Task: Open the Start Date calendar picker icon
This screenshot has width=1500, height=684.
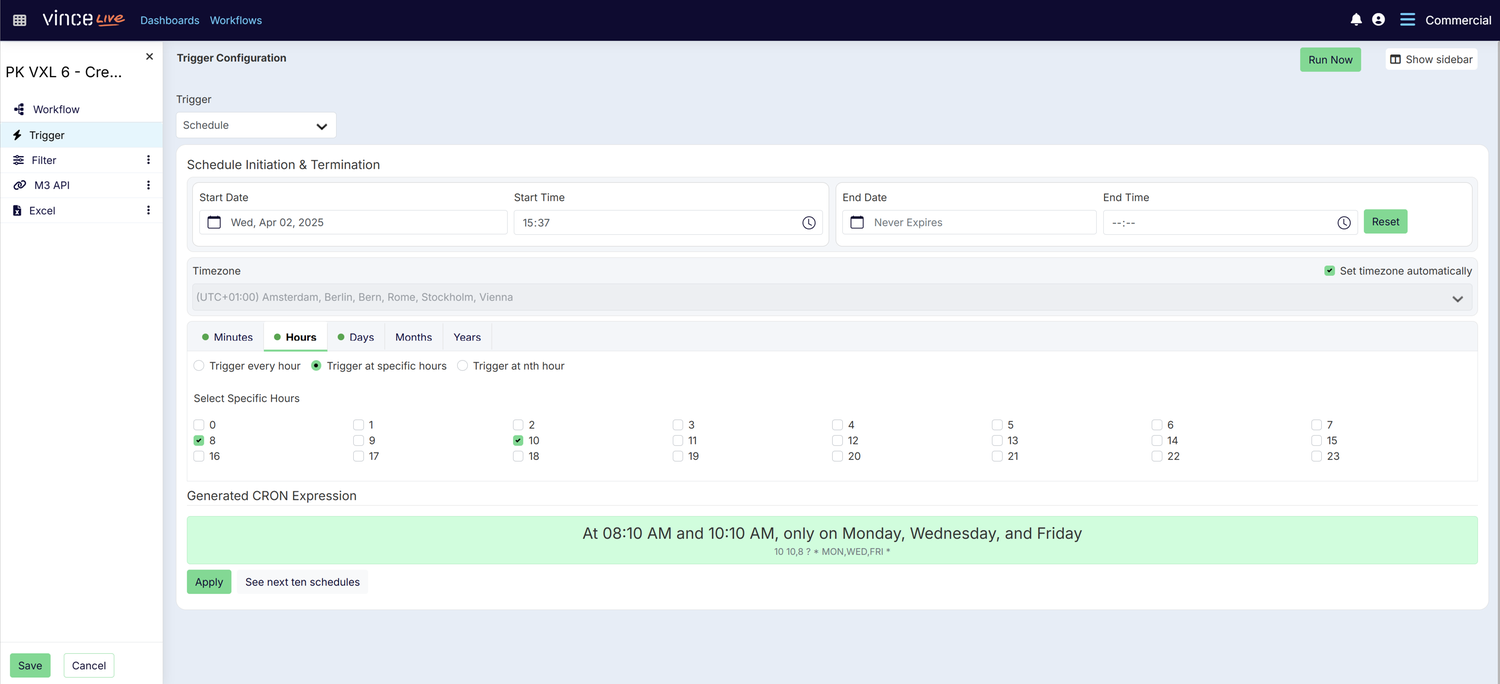Action: (214, 222)
